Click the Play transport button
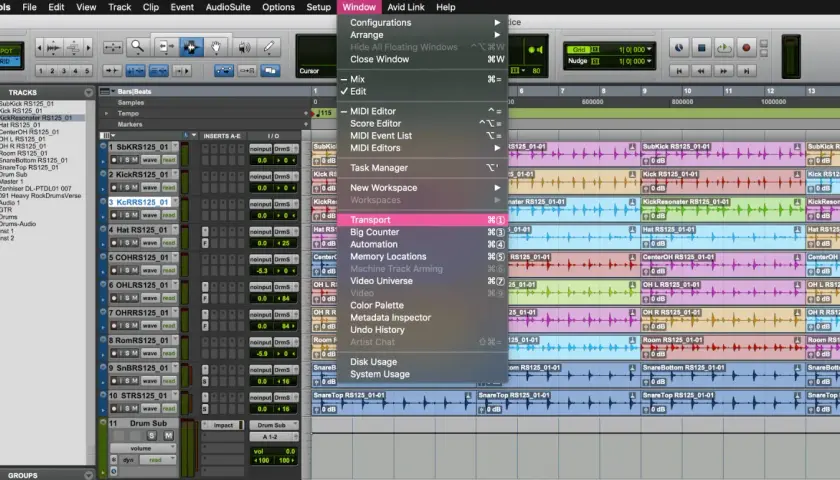840x480 pixels. tap(724, 48)
